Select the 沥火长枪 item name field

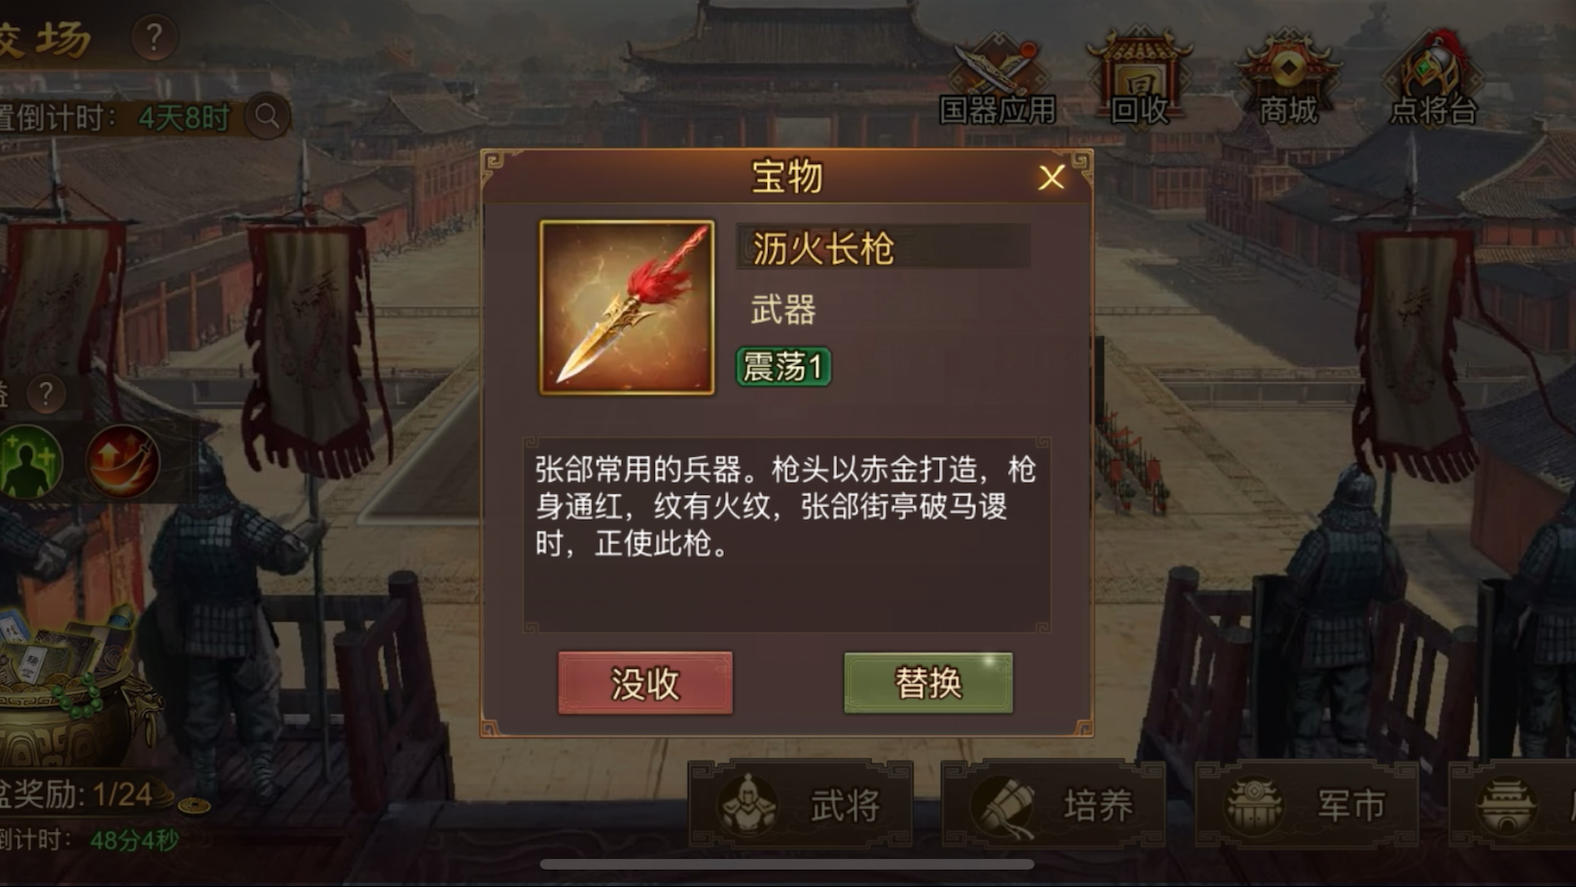(884, 247)
